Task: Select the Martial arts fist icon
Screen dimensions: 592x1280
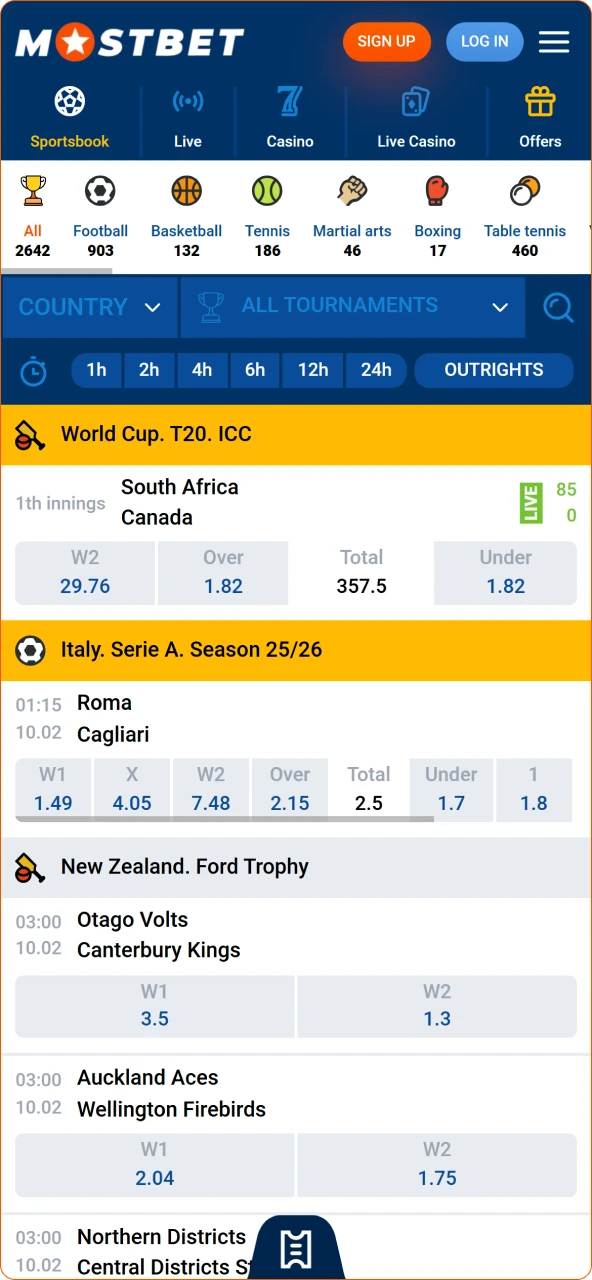Action: click(352, 191)
